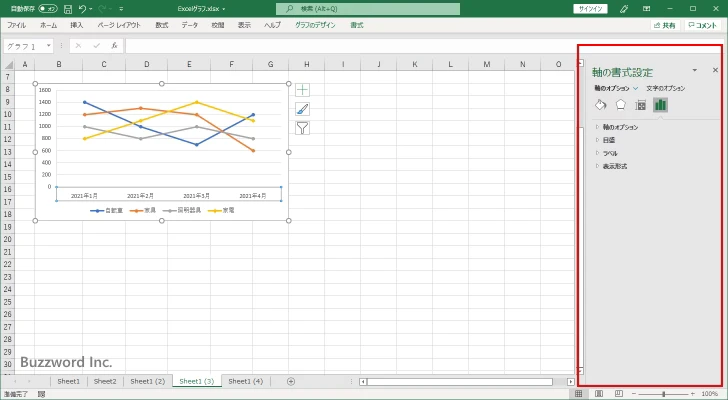Click the 共有 share button
The height and width of the screenshot is (400, 728).
point(665,26)
